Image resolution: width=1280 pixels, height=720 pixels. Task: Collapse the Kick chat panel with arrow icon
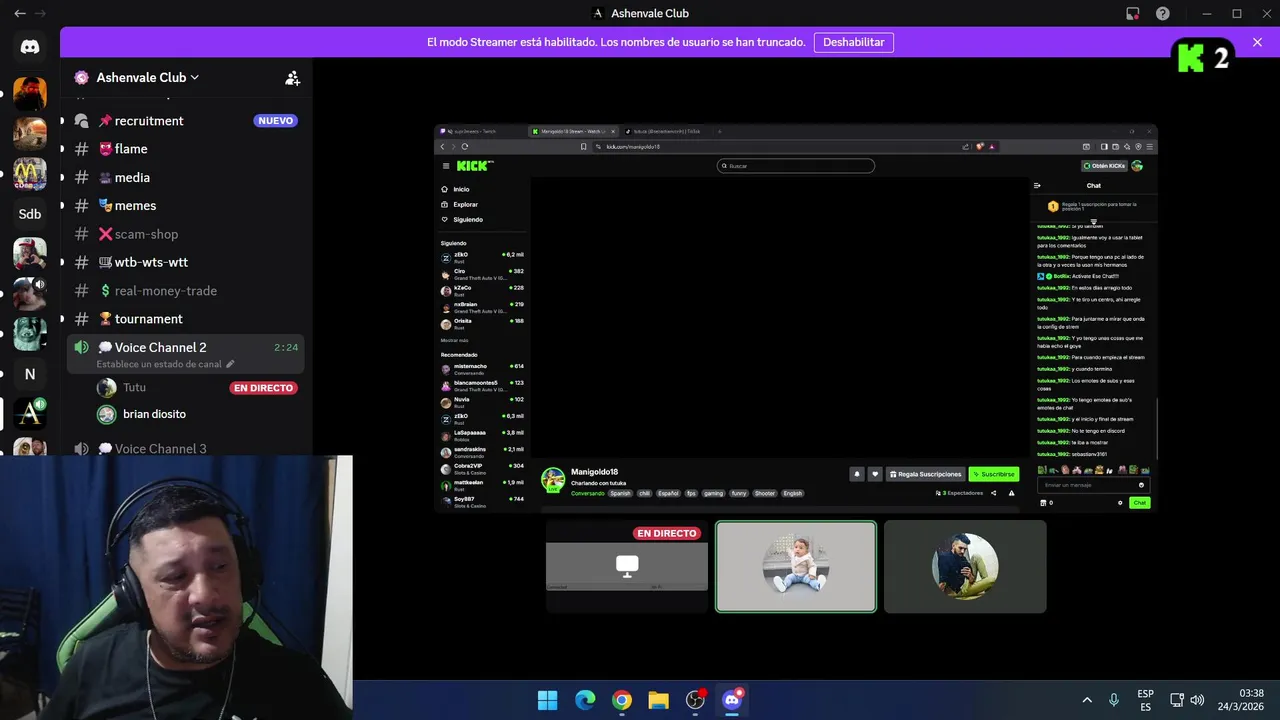tap(1037, 185)
